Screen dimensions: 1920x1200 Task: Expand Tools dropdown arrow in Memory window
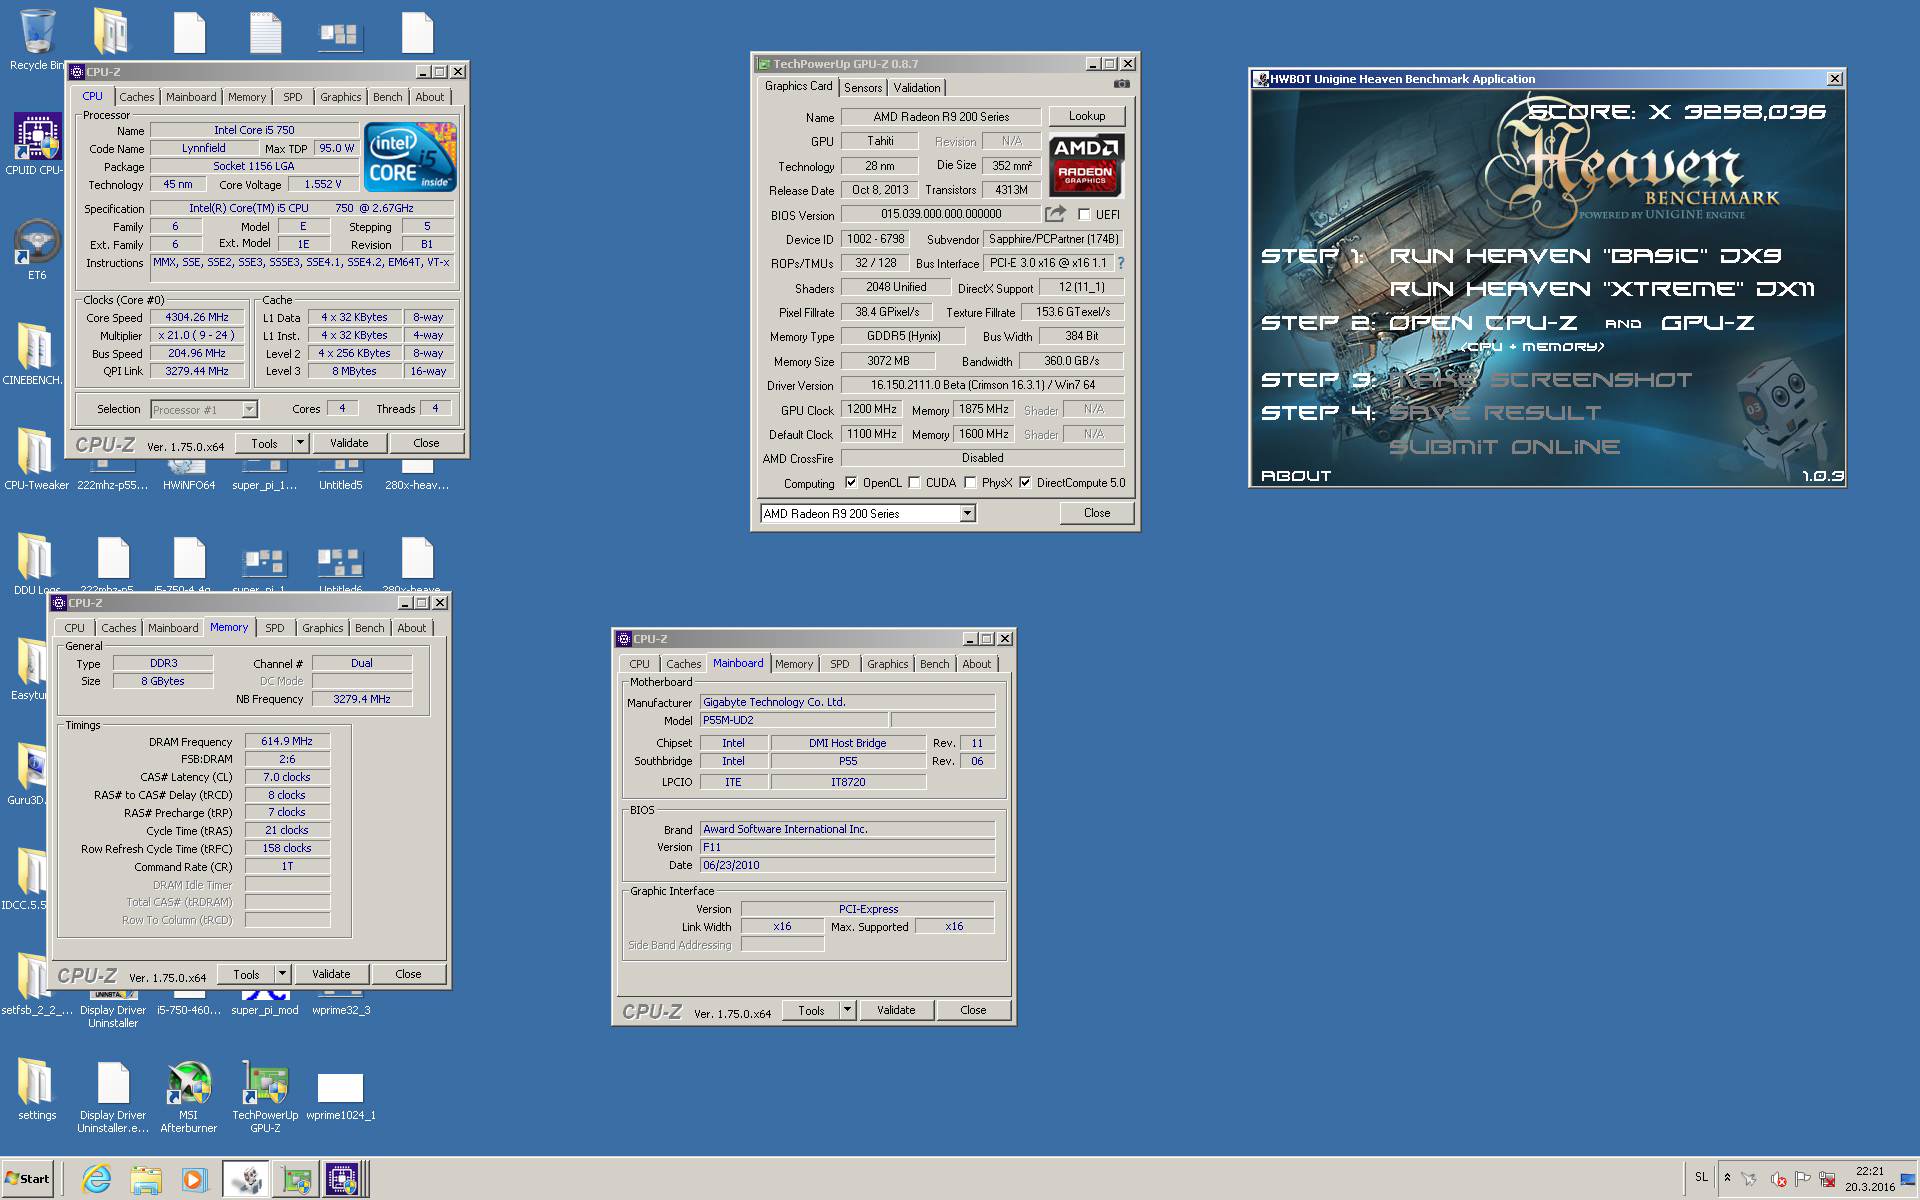point(282,974)
